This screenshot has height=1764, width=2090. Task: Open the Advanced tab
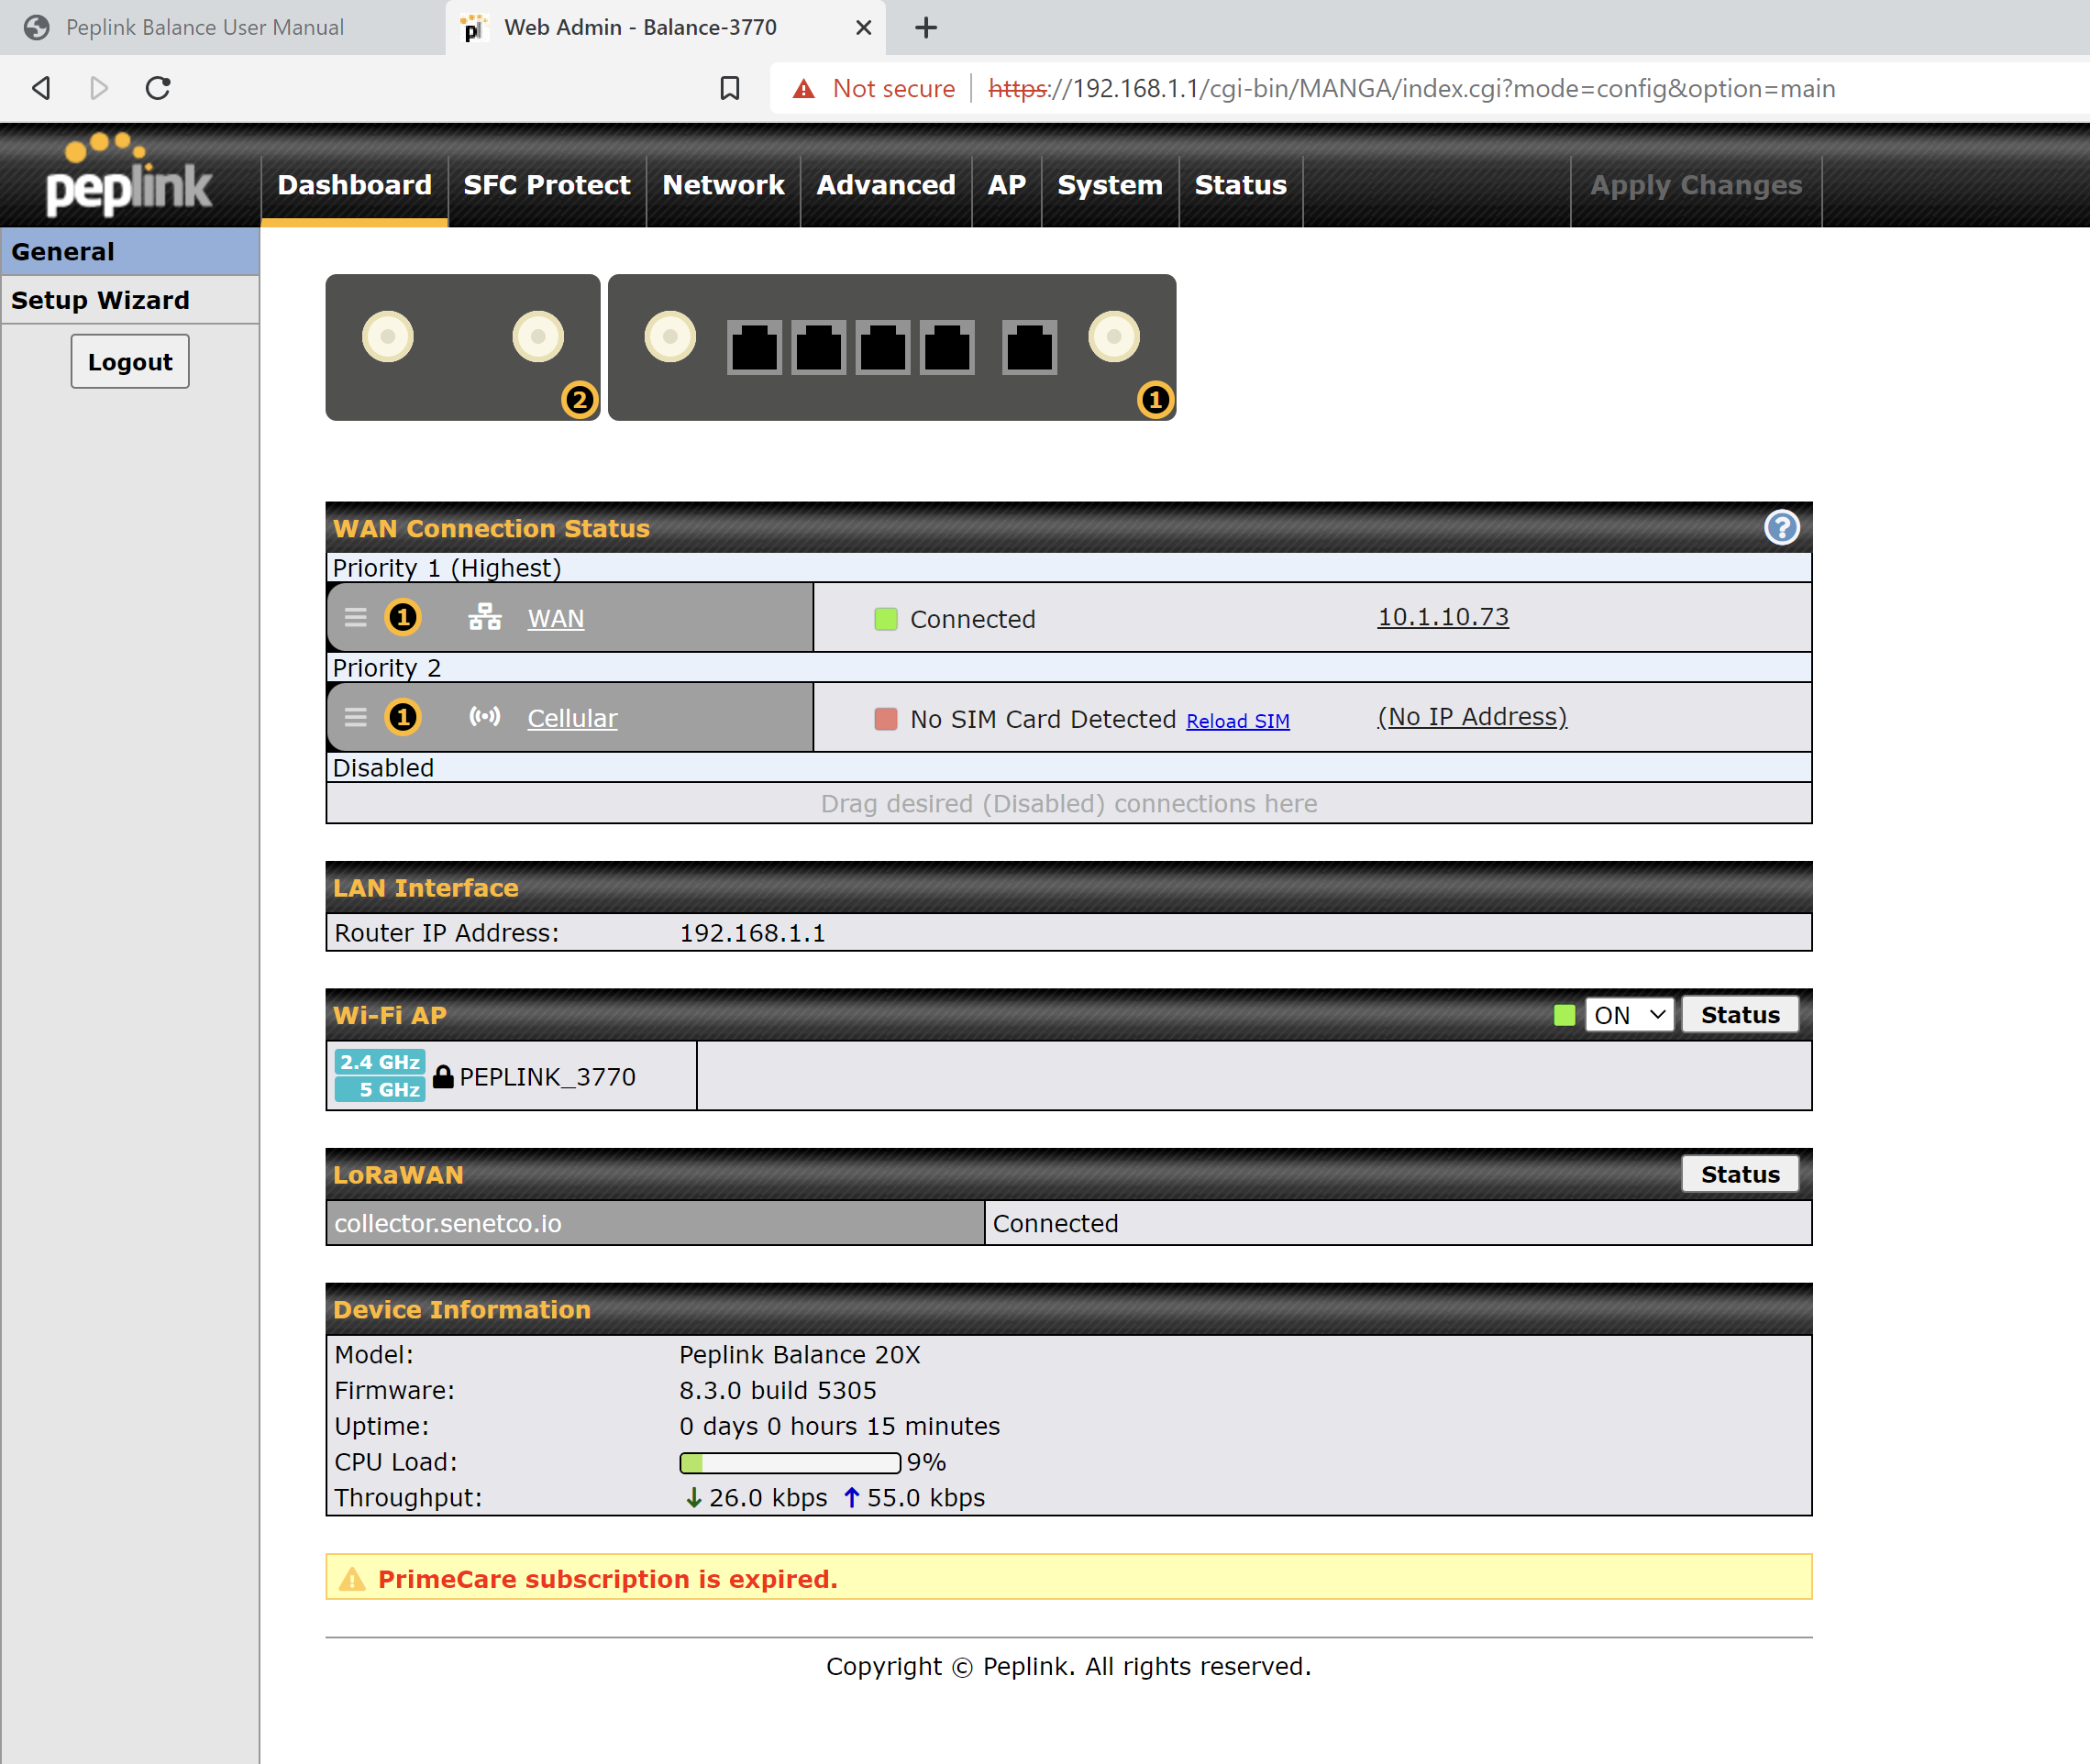(x=886, y=186)
